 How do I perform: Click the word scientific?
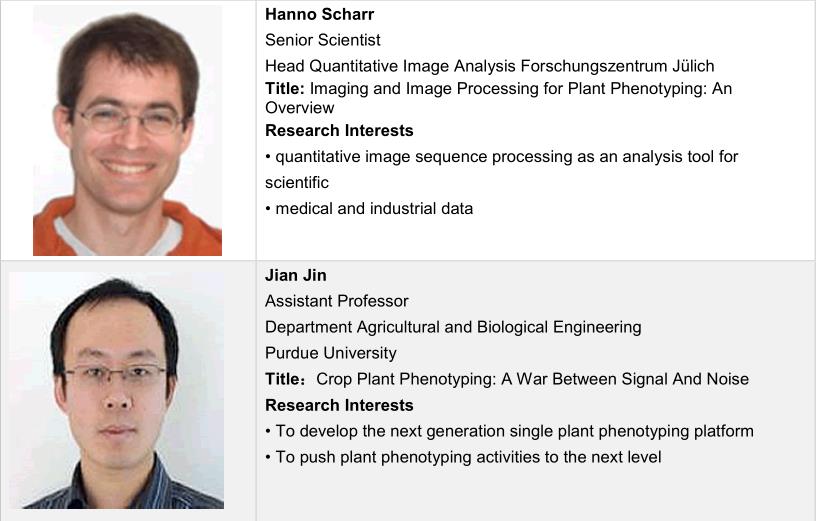[297, 183]
